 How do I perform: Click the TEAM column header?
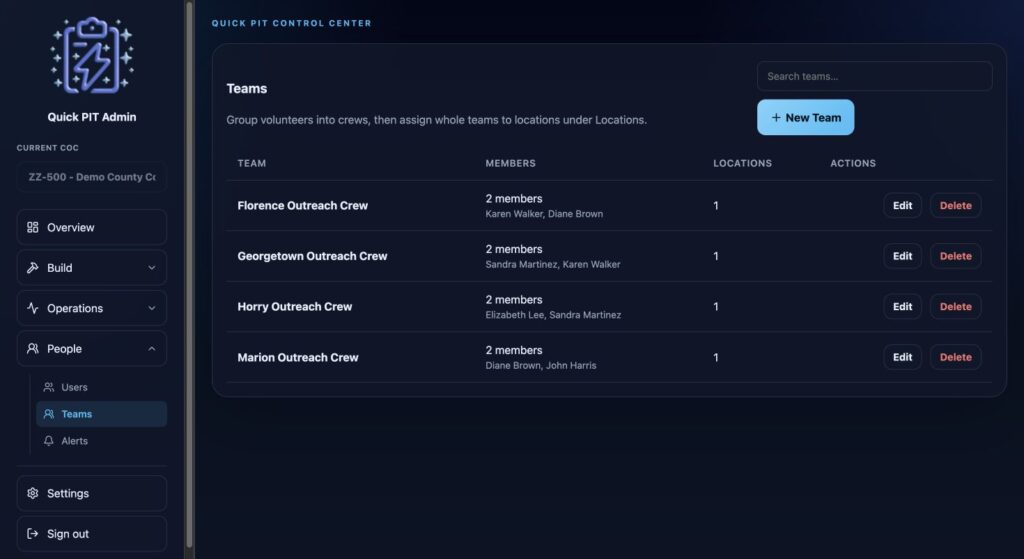click(x=251, y=163)
